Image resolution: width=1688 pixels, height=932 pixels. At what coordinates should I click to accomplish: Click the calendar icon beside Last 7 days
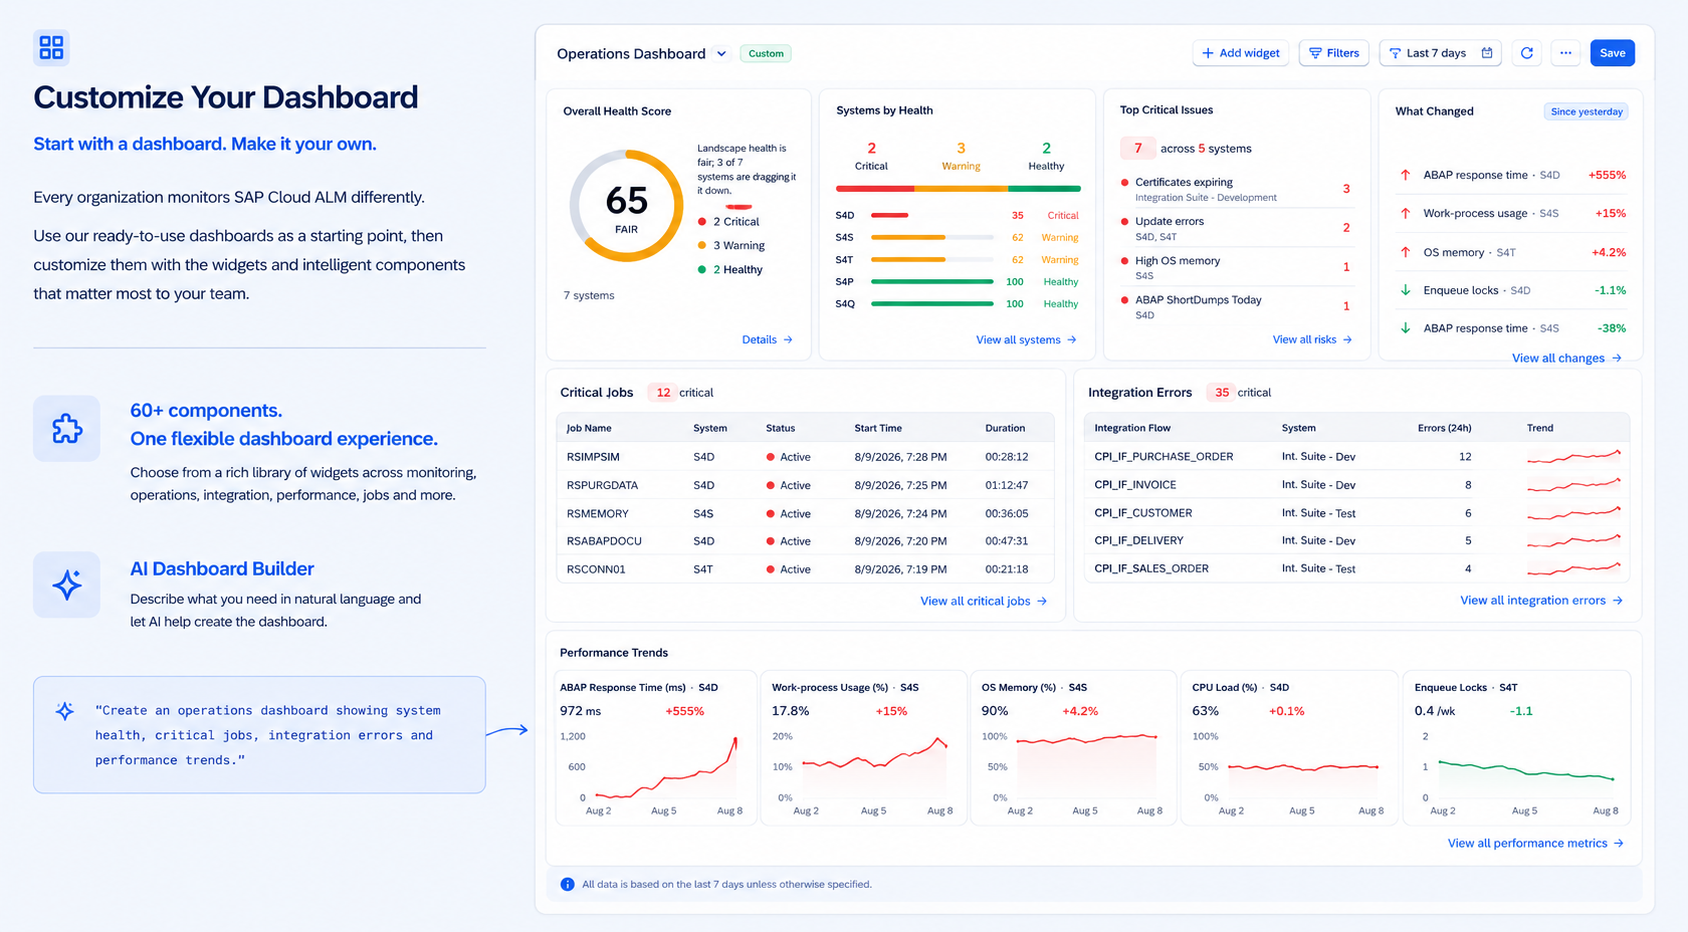point(1487,53)
